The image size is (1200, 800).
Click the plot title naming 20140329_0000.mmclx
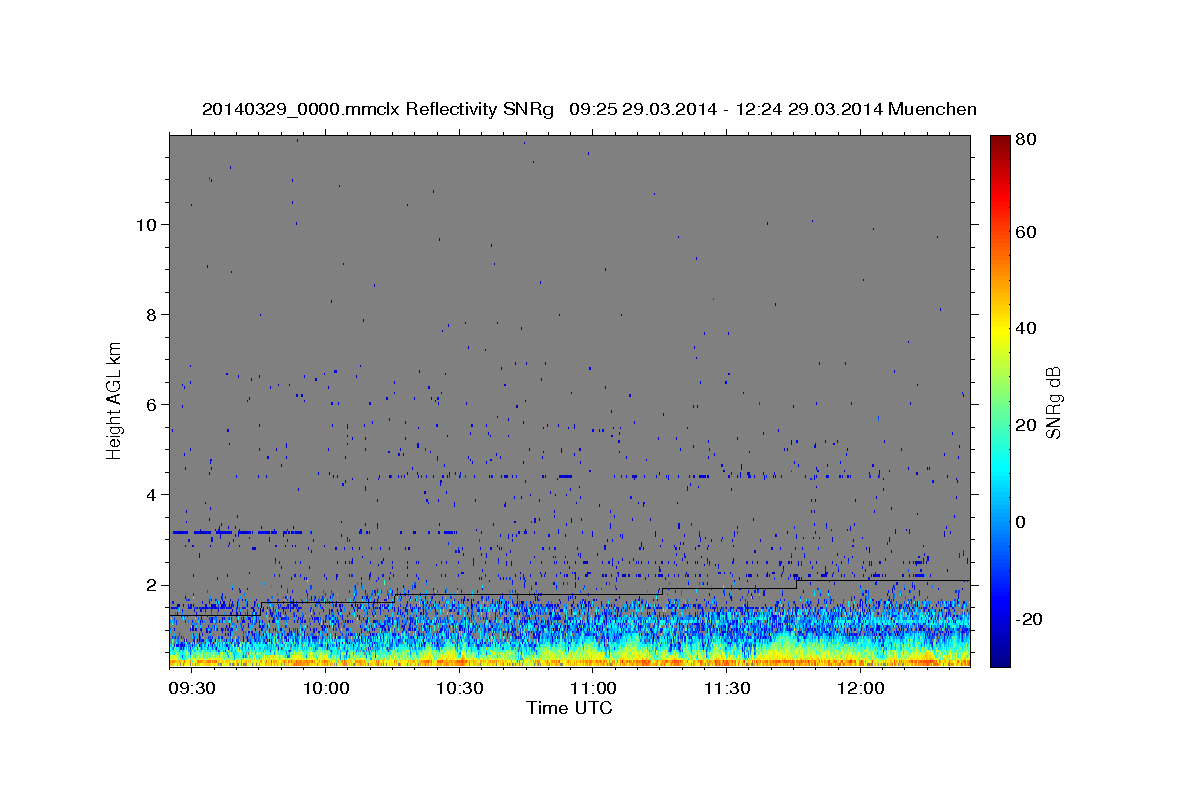tap(589, 109)
